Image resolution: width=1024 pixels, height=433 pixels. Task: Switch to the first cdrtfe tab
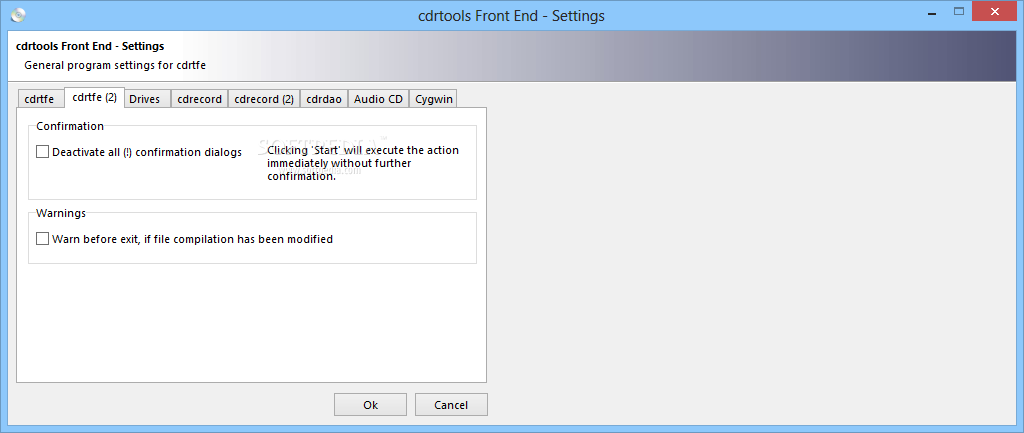[40, 99]
